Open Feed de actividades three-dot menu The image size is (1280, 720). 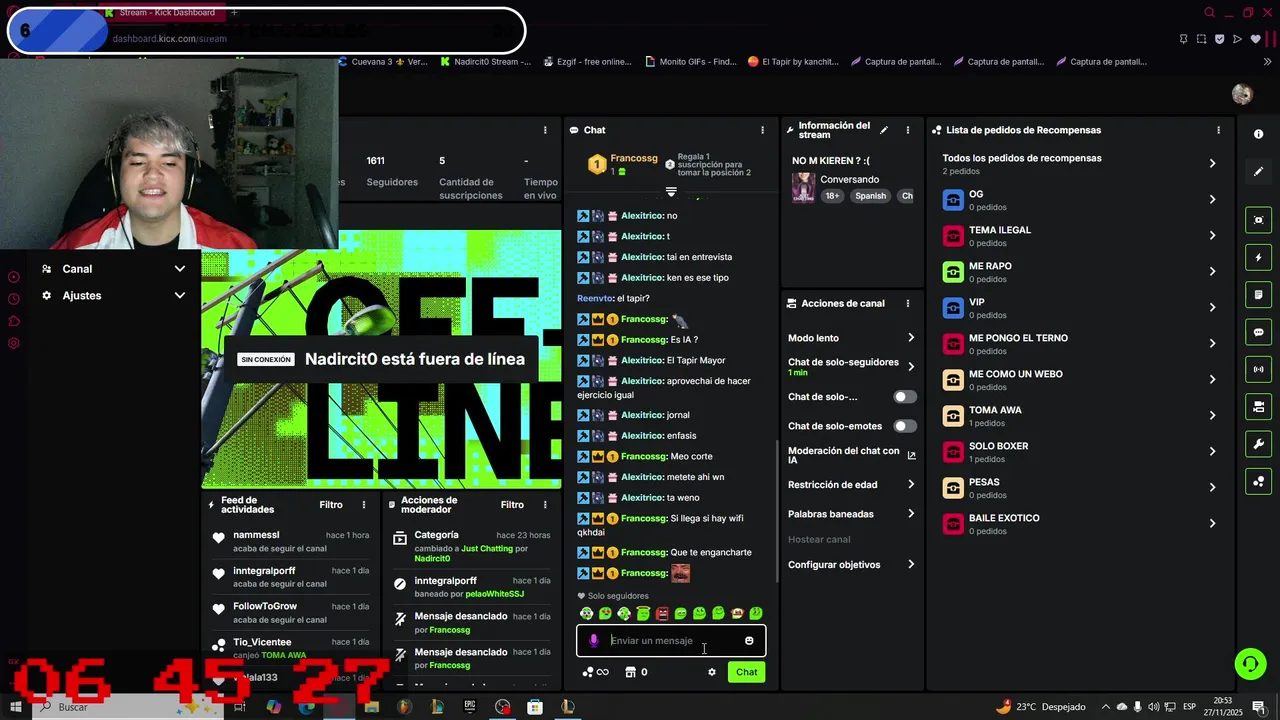coord(364,505)
